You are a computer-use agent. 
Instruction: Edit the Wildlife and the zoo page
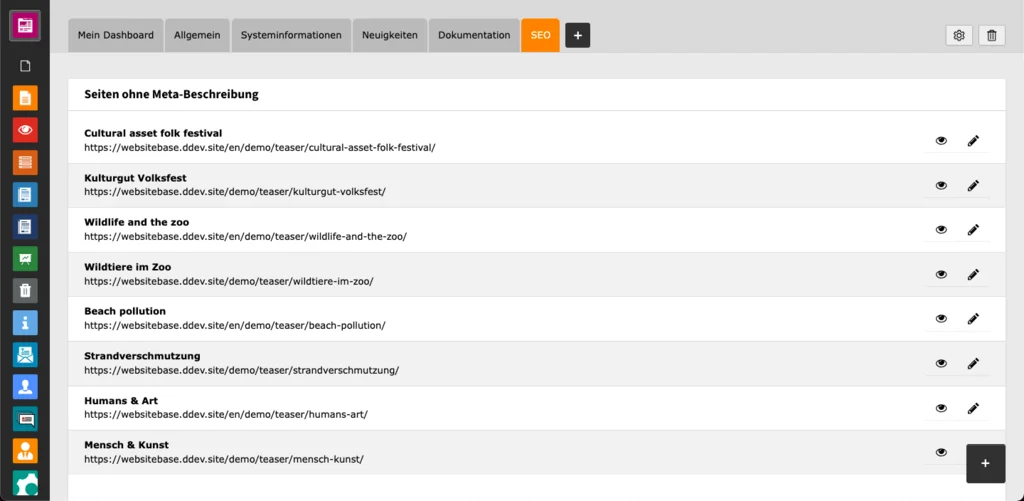coord(973,230)
